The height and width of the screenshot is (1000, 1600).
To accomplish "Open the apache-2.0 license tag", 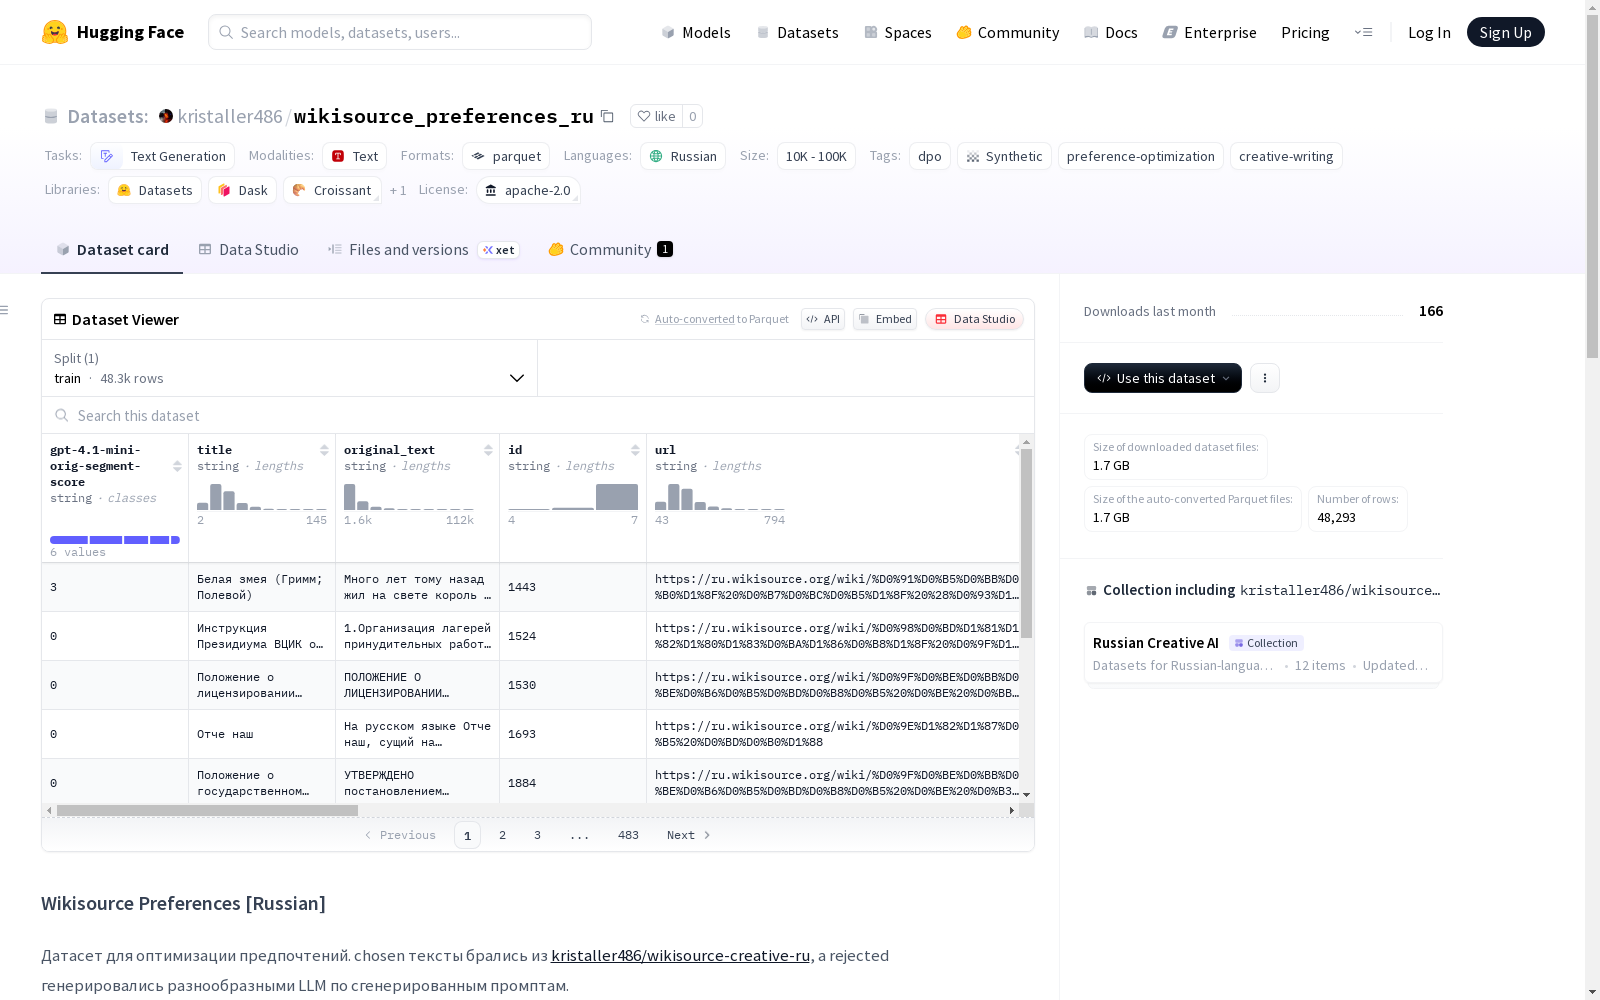I will [528, 190].
